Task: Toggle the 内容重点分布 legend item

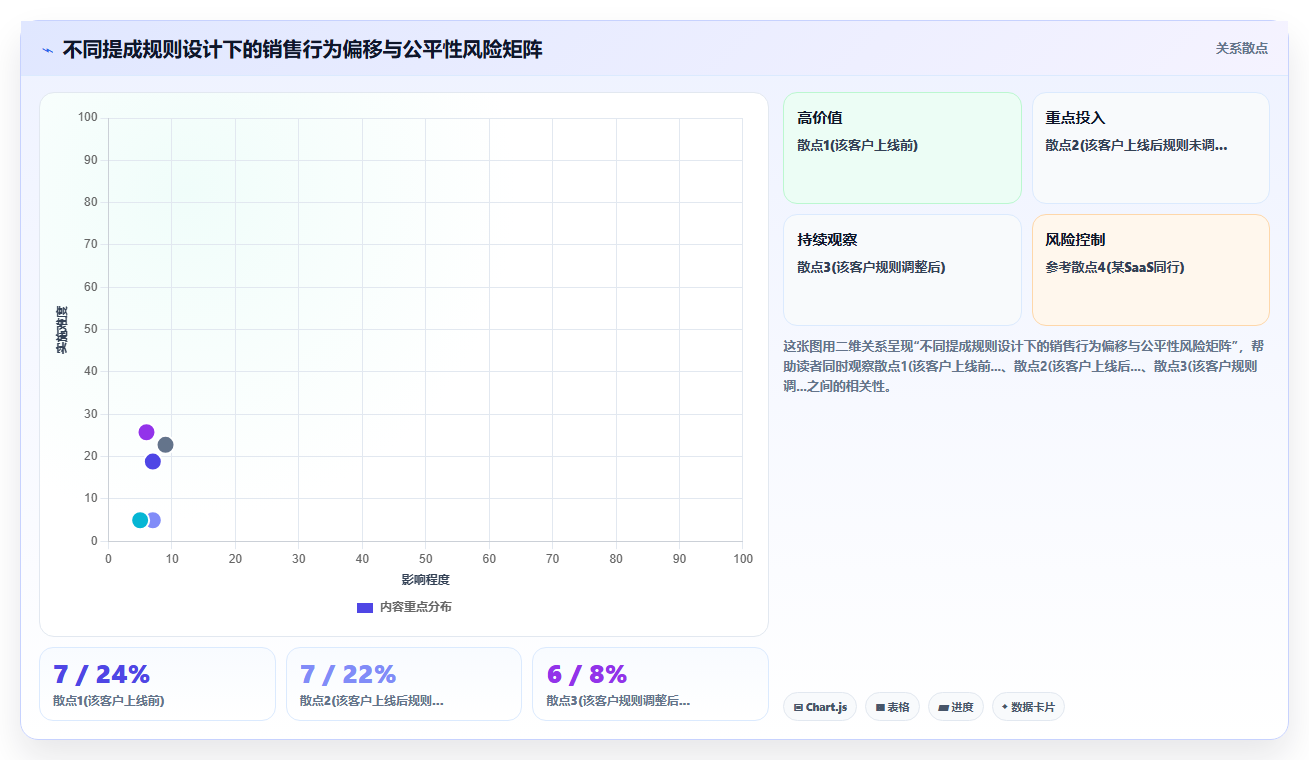Action: pos(404,607)
